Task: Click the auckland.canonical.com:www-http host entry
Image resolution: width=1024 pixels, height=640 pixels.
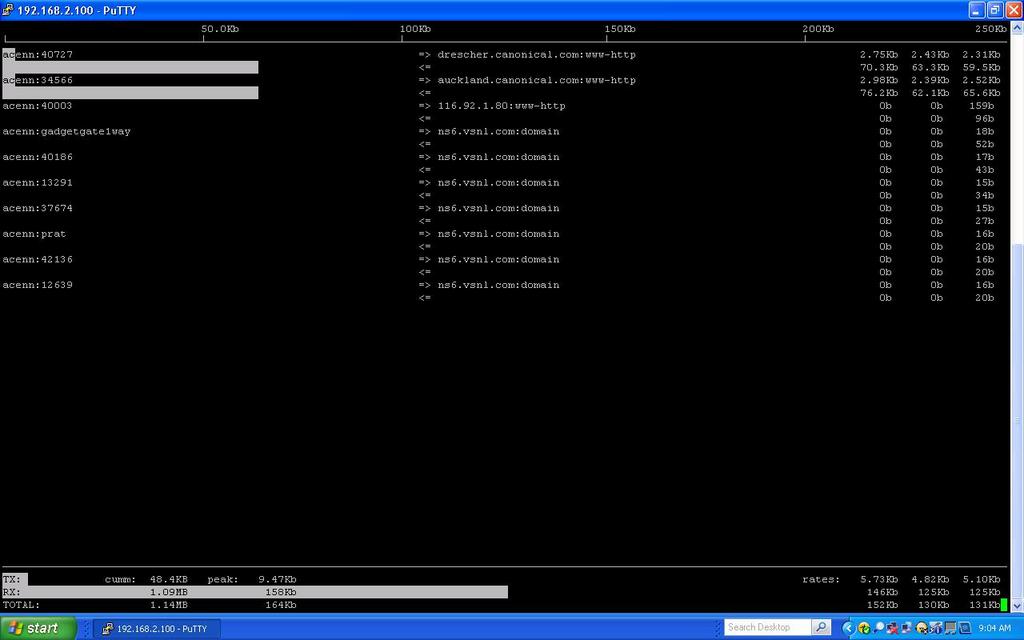Action: click(536, 80)
